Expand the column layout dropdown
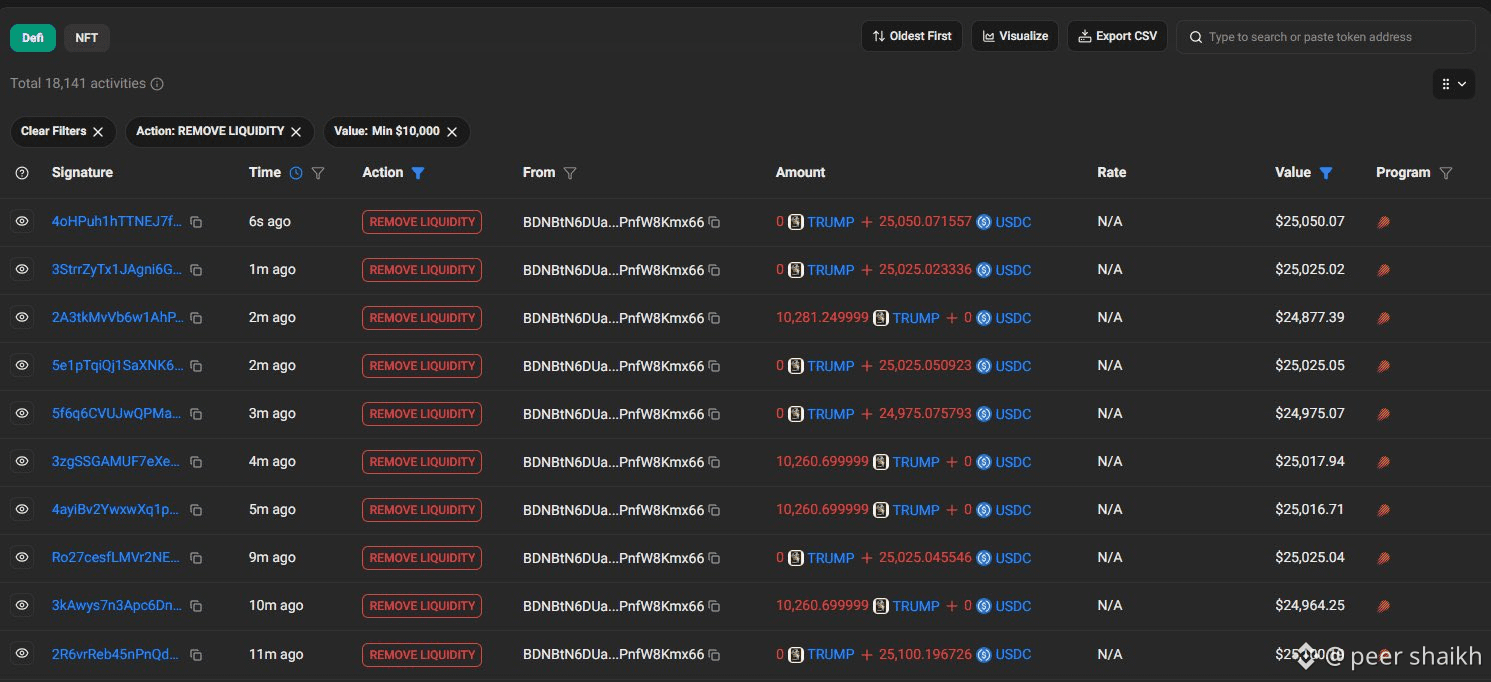The image size is (1491, 682). [1454, 84]
